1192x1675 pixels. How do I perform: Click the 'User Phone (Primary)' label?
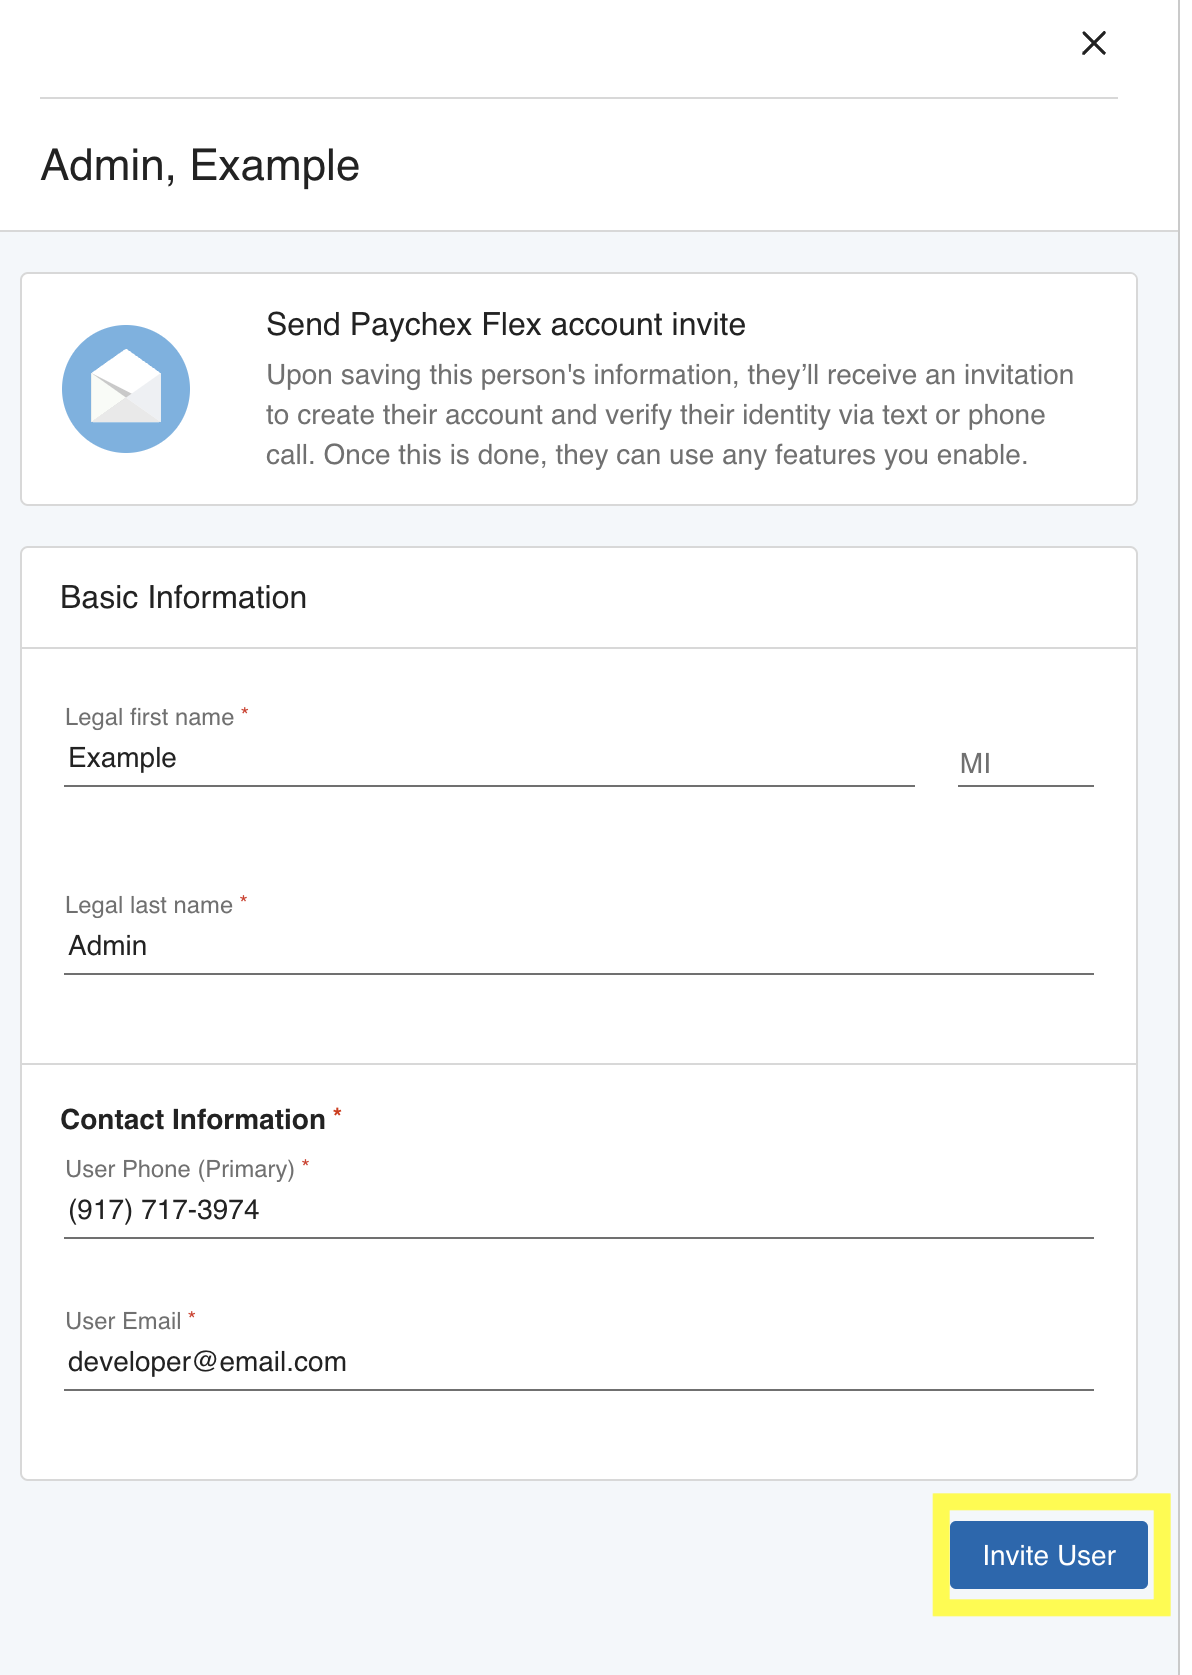coord(180,1169)
